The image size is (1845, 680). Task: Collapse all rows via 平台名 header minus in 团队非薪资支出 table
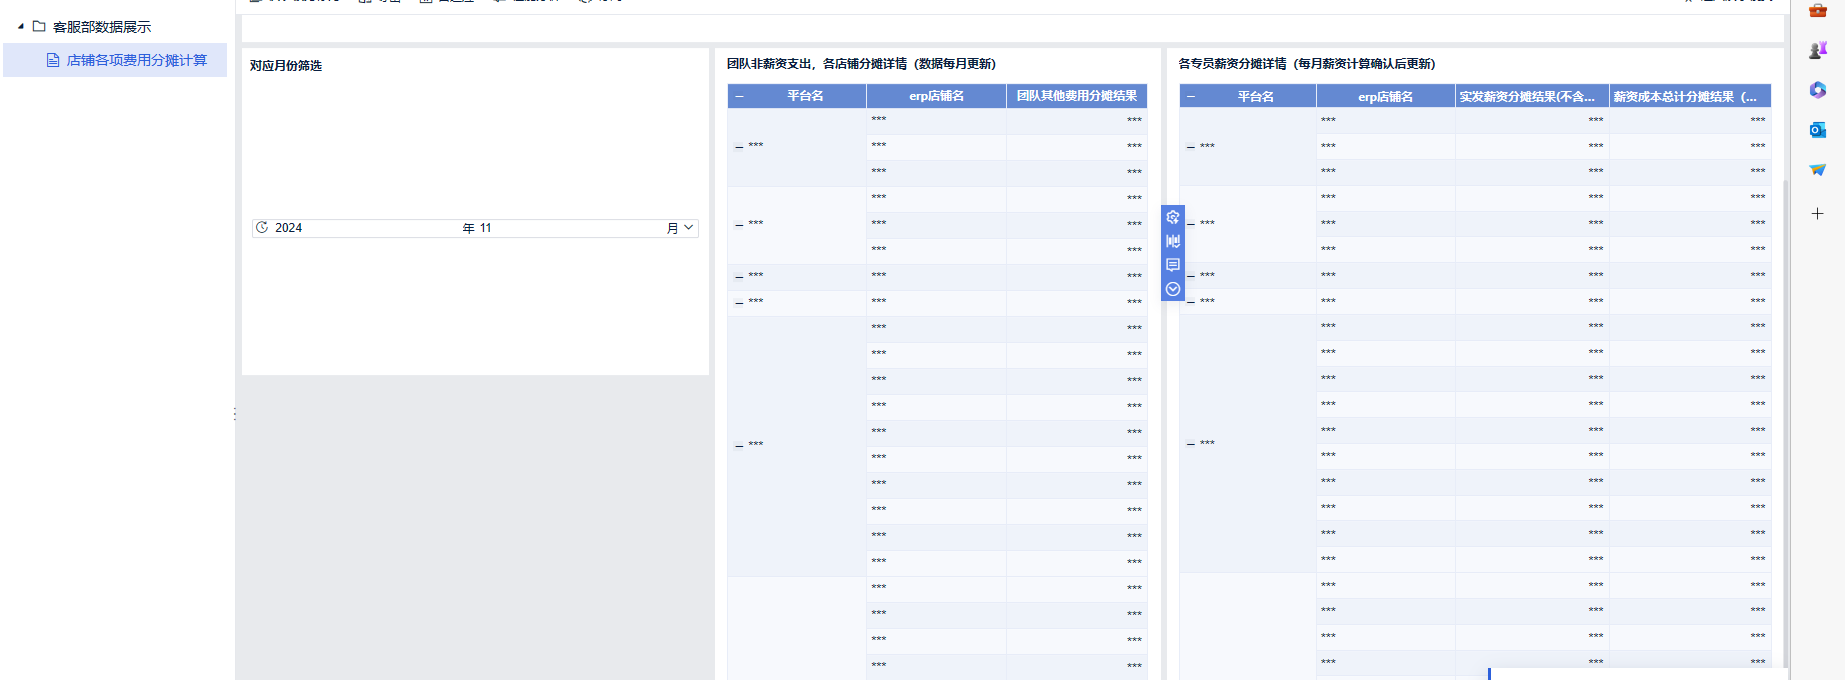tap(739, 97)
